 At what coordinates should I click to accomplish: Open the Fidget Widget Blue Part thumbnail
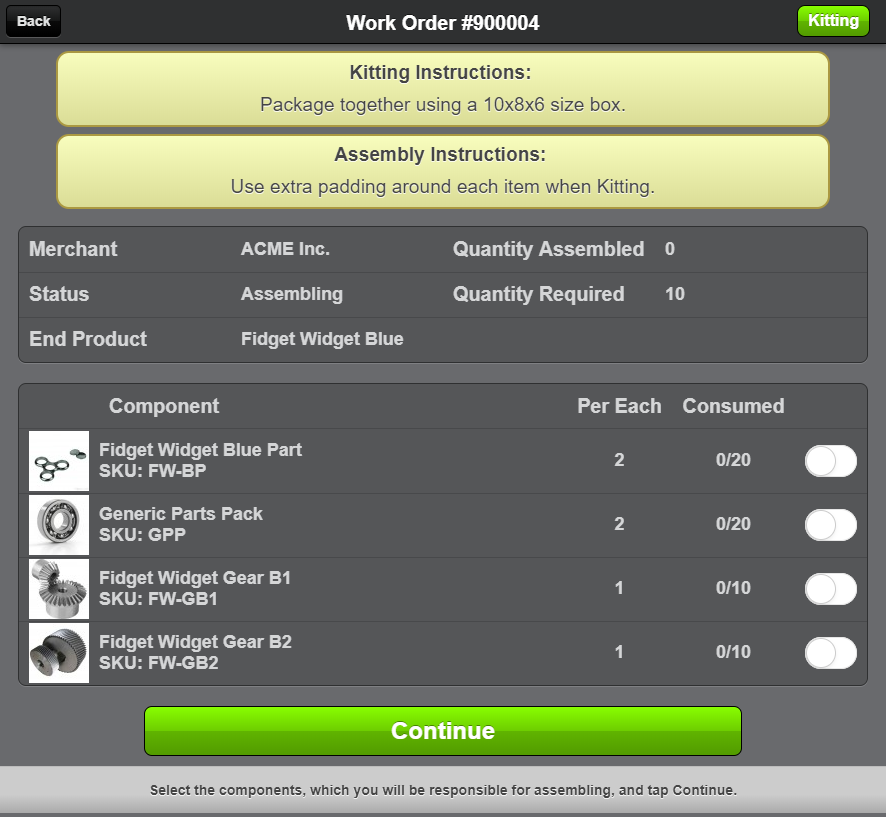(59, 461)
